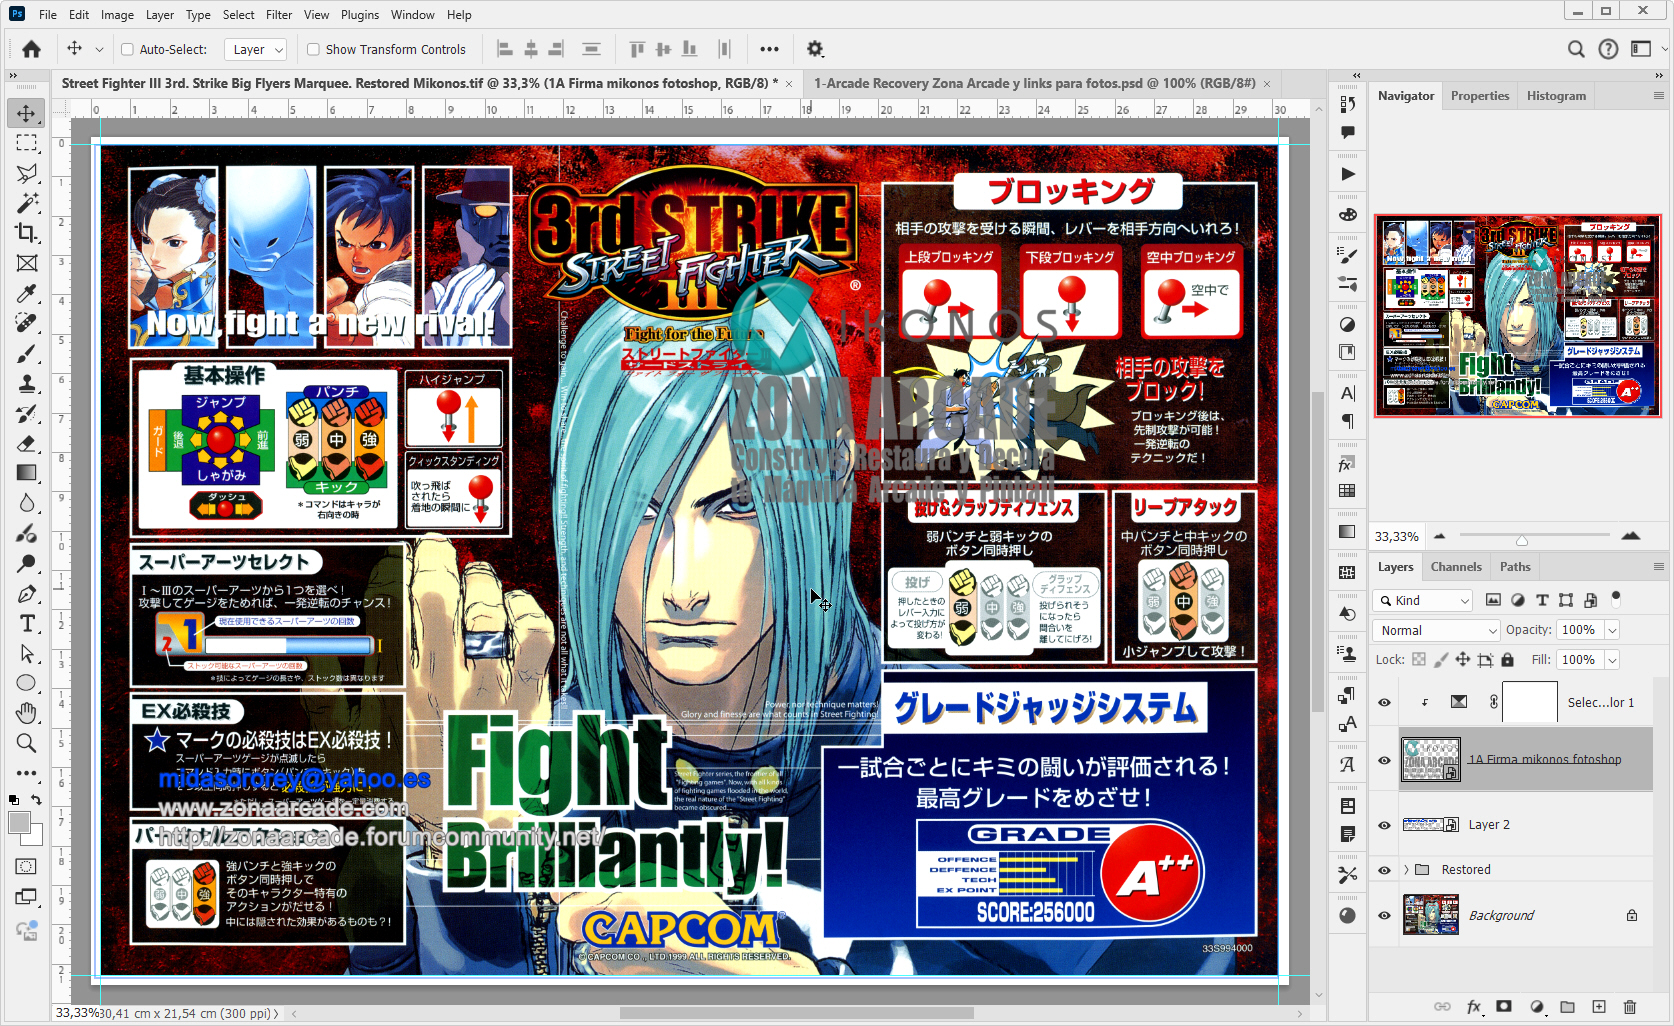The height and width of the screenshot is (1026, 1674).
Task: Select the Brush tool
Action: click(27, 353)
